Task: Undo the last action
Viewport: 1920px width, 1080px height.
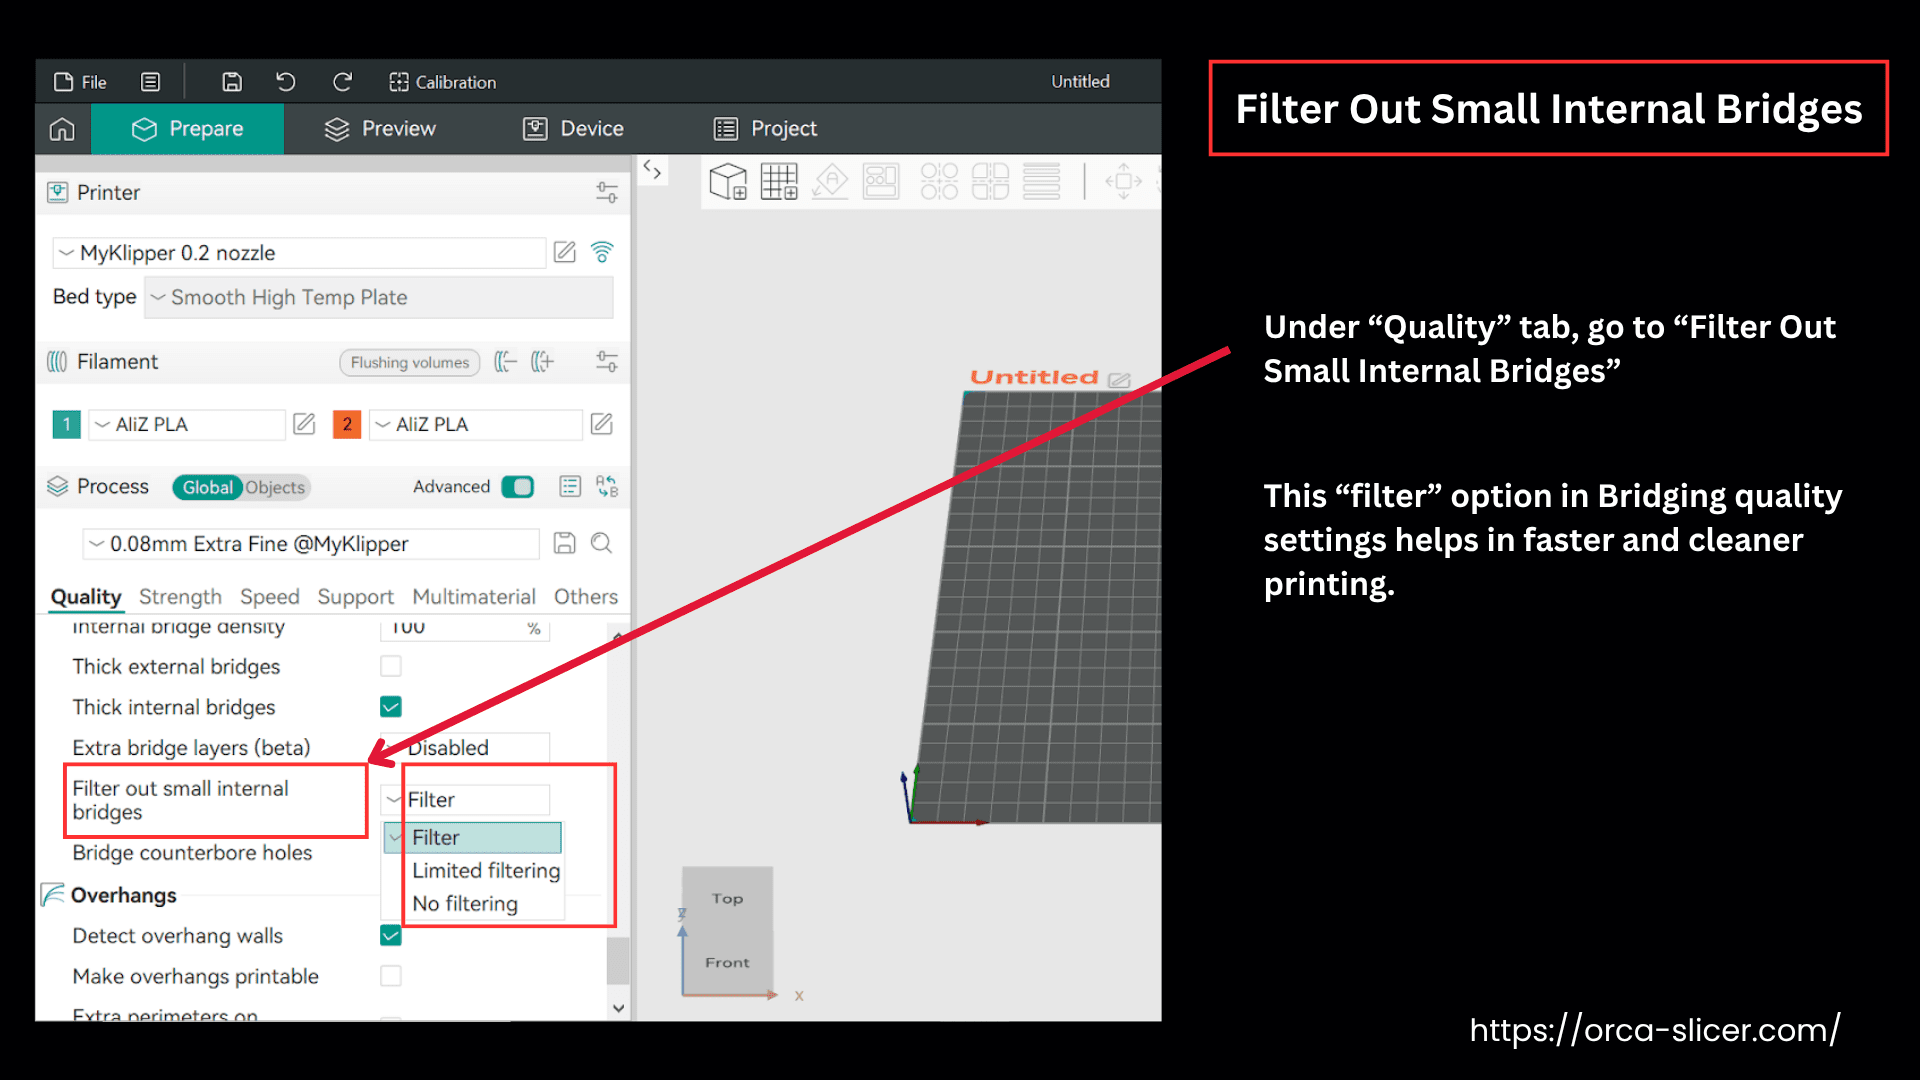Action: [285, 81]
